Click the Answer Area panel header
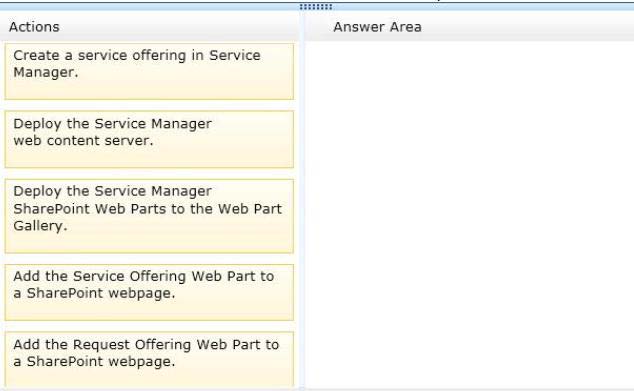This screenshot has height=391, width=634. click(377, 27)
